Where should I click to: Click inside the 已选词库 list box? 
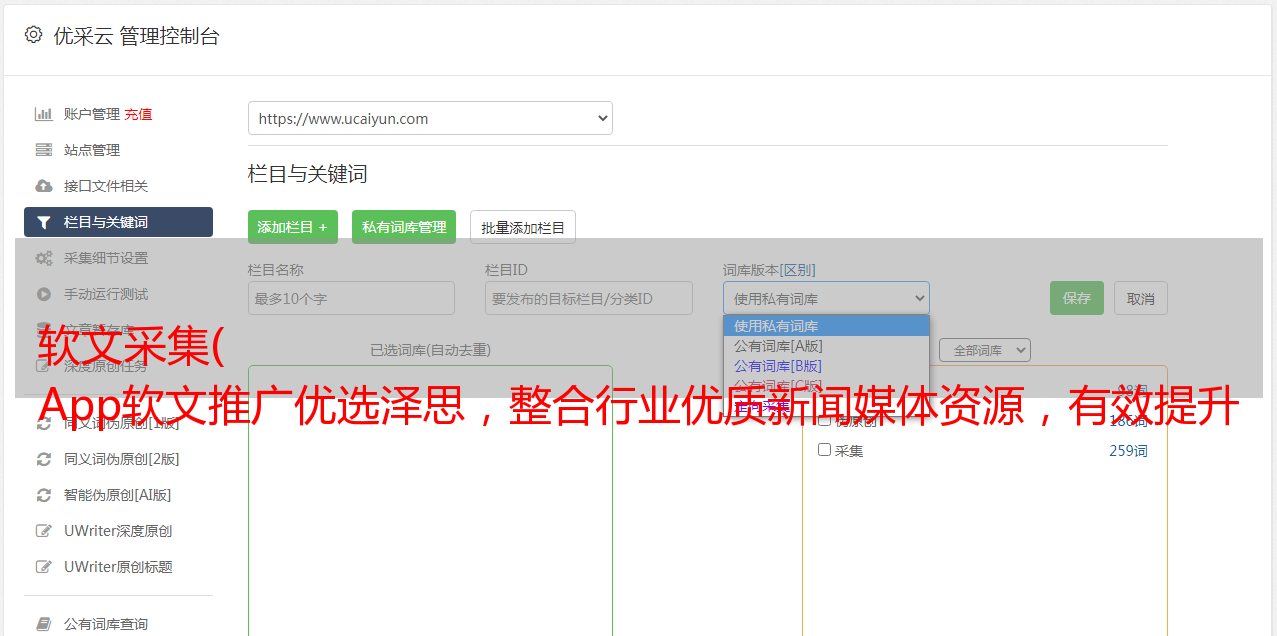coord(430,500)
